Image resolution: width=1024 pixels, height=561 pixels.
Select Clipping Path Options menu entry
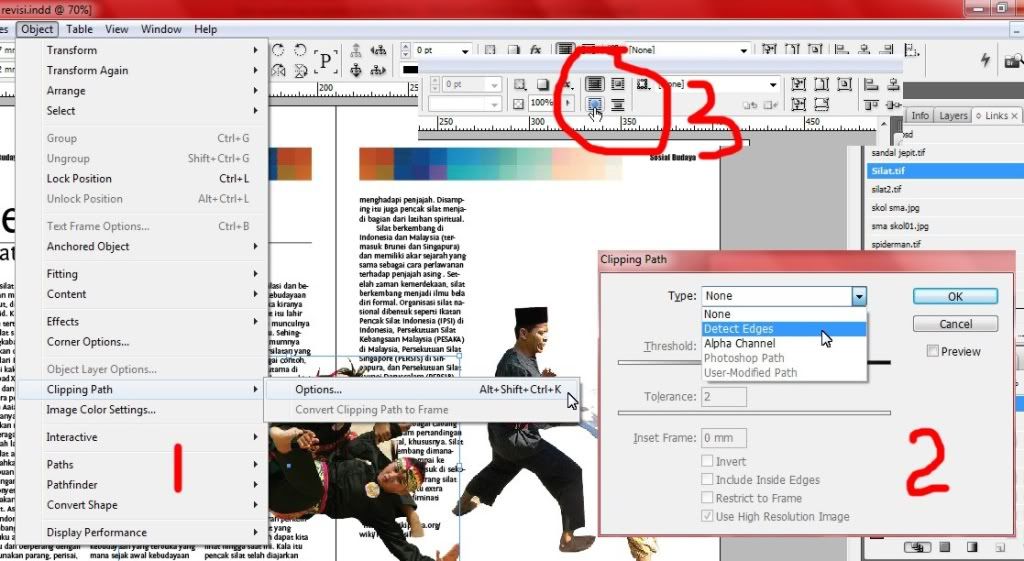coord(422,389)
